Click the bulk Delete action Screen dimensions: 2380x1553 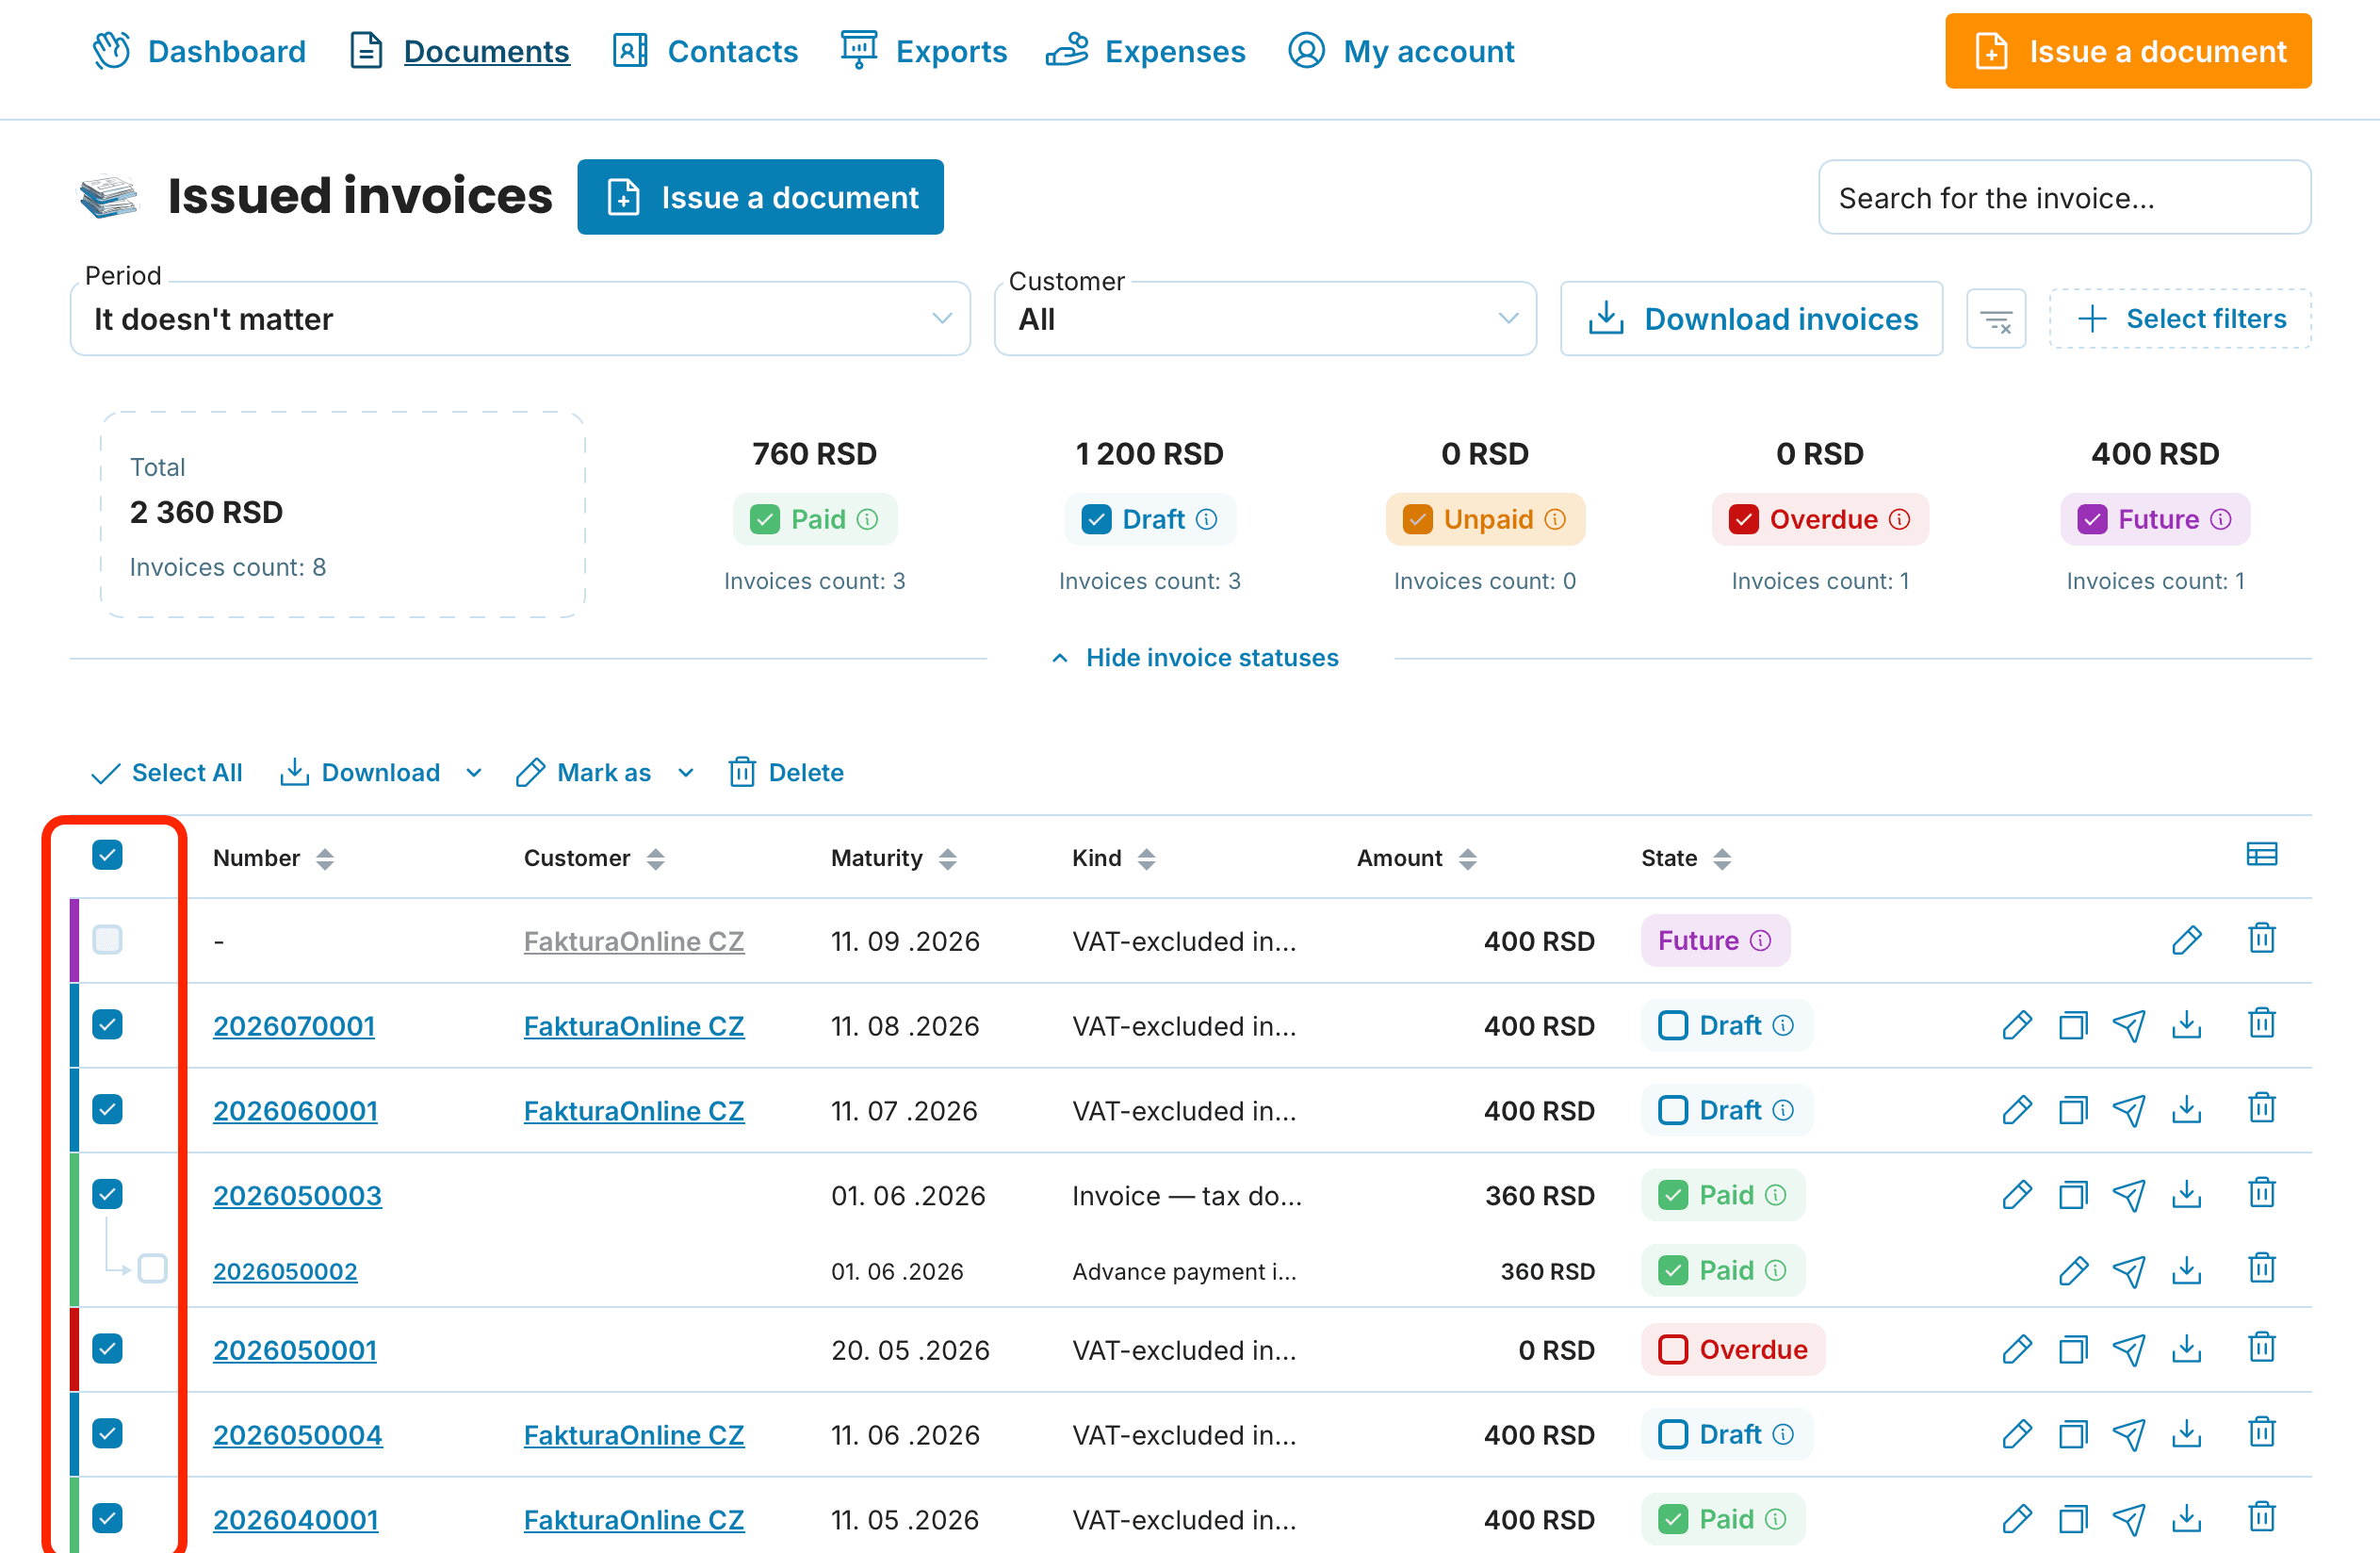point(786,773)
